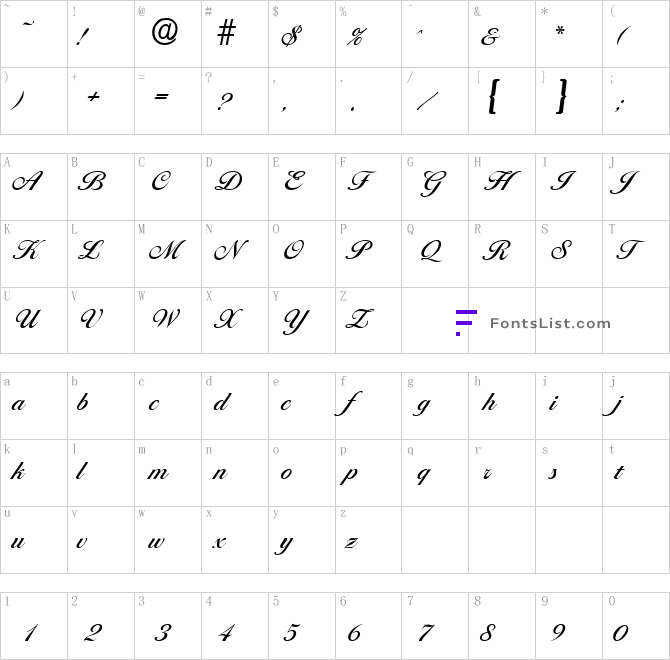Open the FontsList.com text link

pyautogui.click(x=550, y=323)
